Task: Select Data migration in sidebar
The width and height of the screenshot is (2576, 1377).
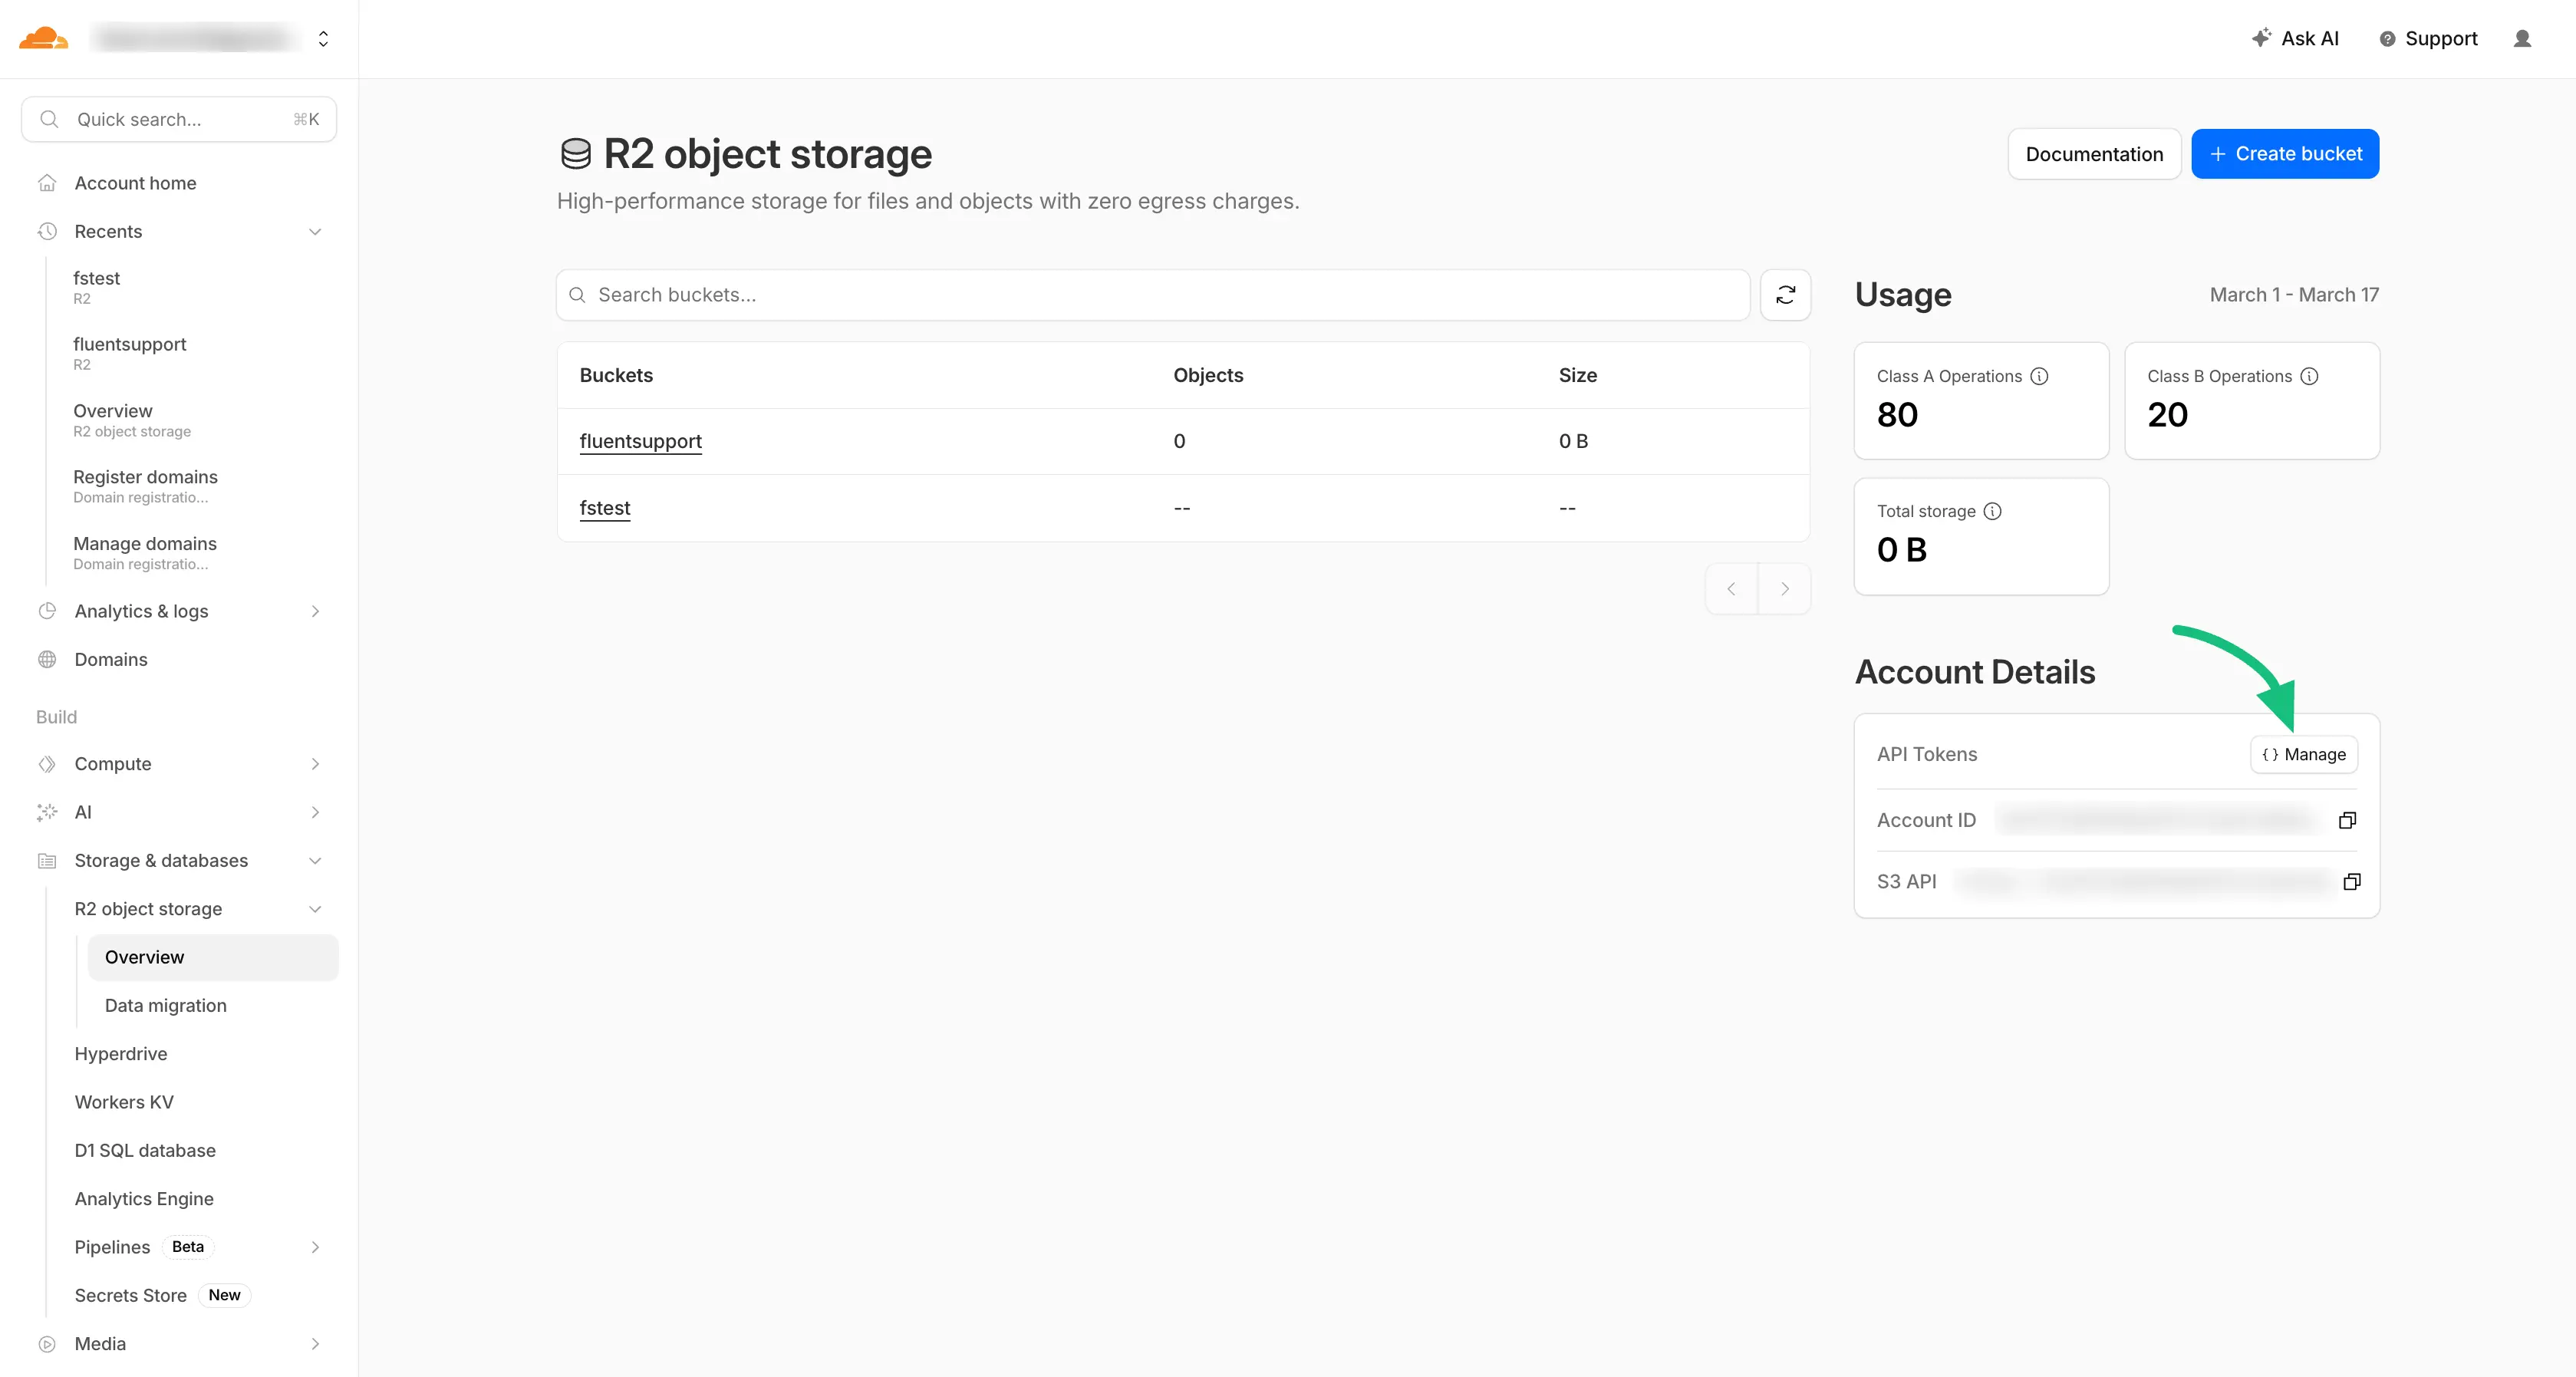Action: (166, 1005)
